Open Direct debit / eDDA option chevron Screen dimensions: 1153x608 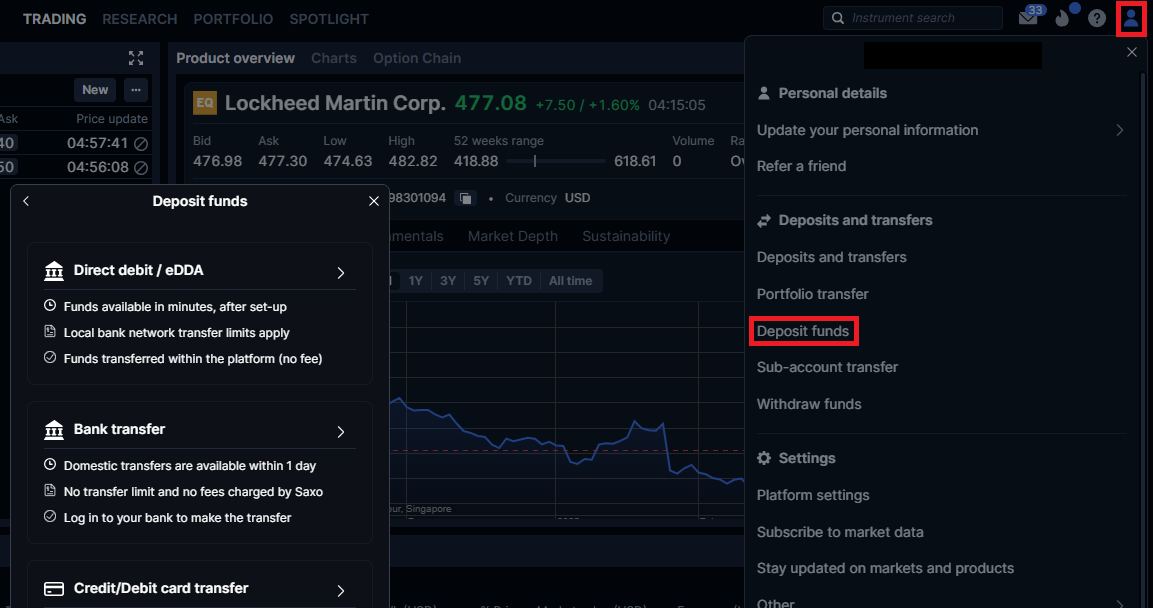340,273
